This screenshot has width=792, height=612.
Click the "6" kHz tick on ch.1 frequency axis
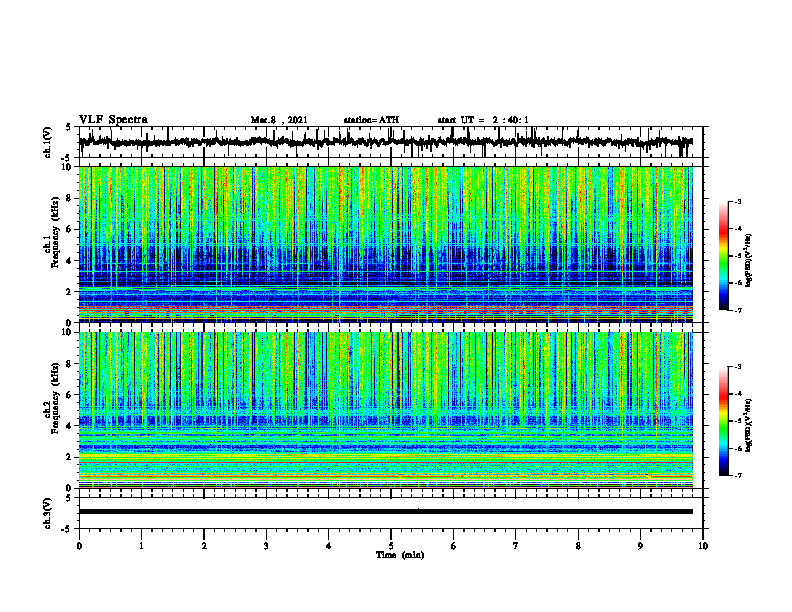pyautogui.click(x=71, y=229)
